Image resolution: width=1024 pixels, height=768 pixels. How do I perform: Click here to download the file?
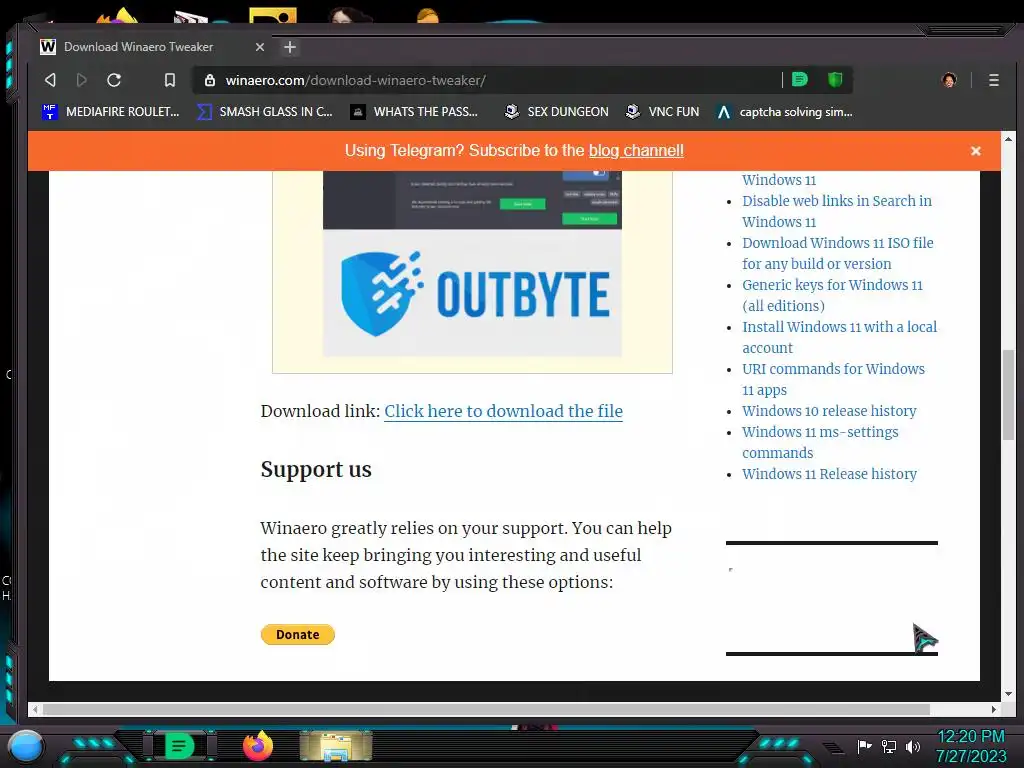(503, 411)
